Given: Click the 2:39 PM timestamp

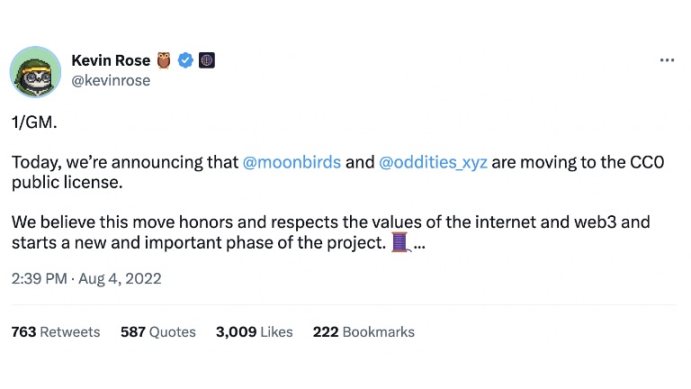Looking at the screenshot, I should (x=39, y=278).
